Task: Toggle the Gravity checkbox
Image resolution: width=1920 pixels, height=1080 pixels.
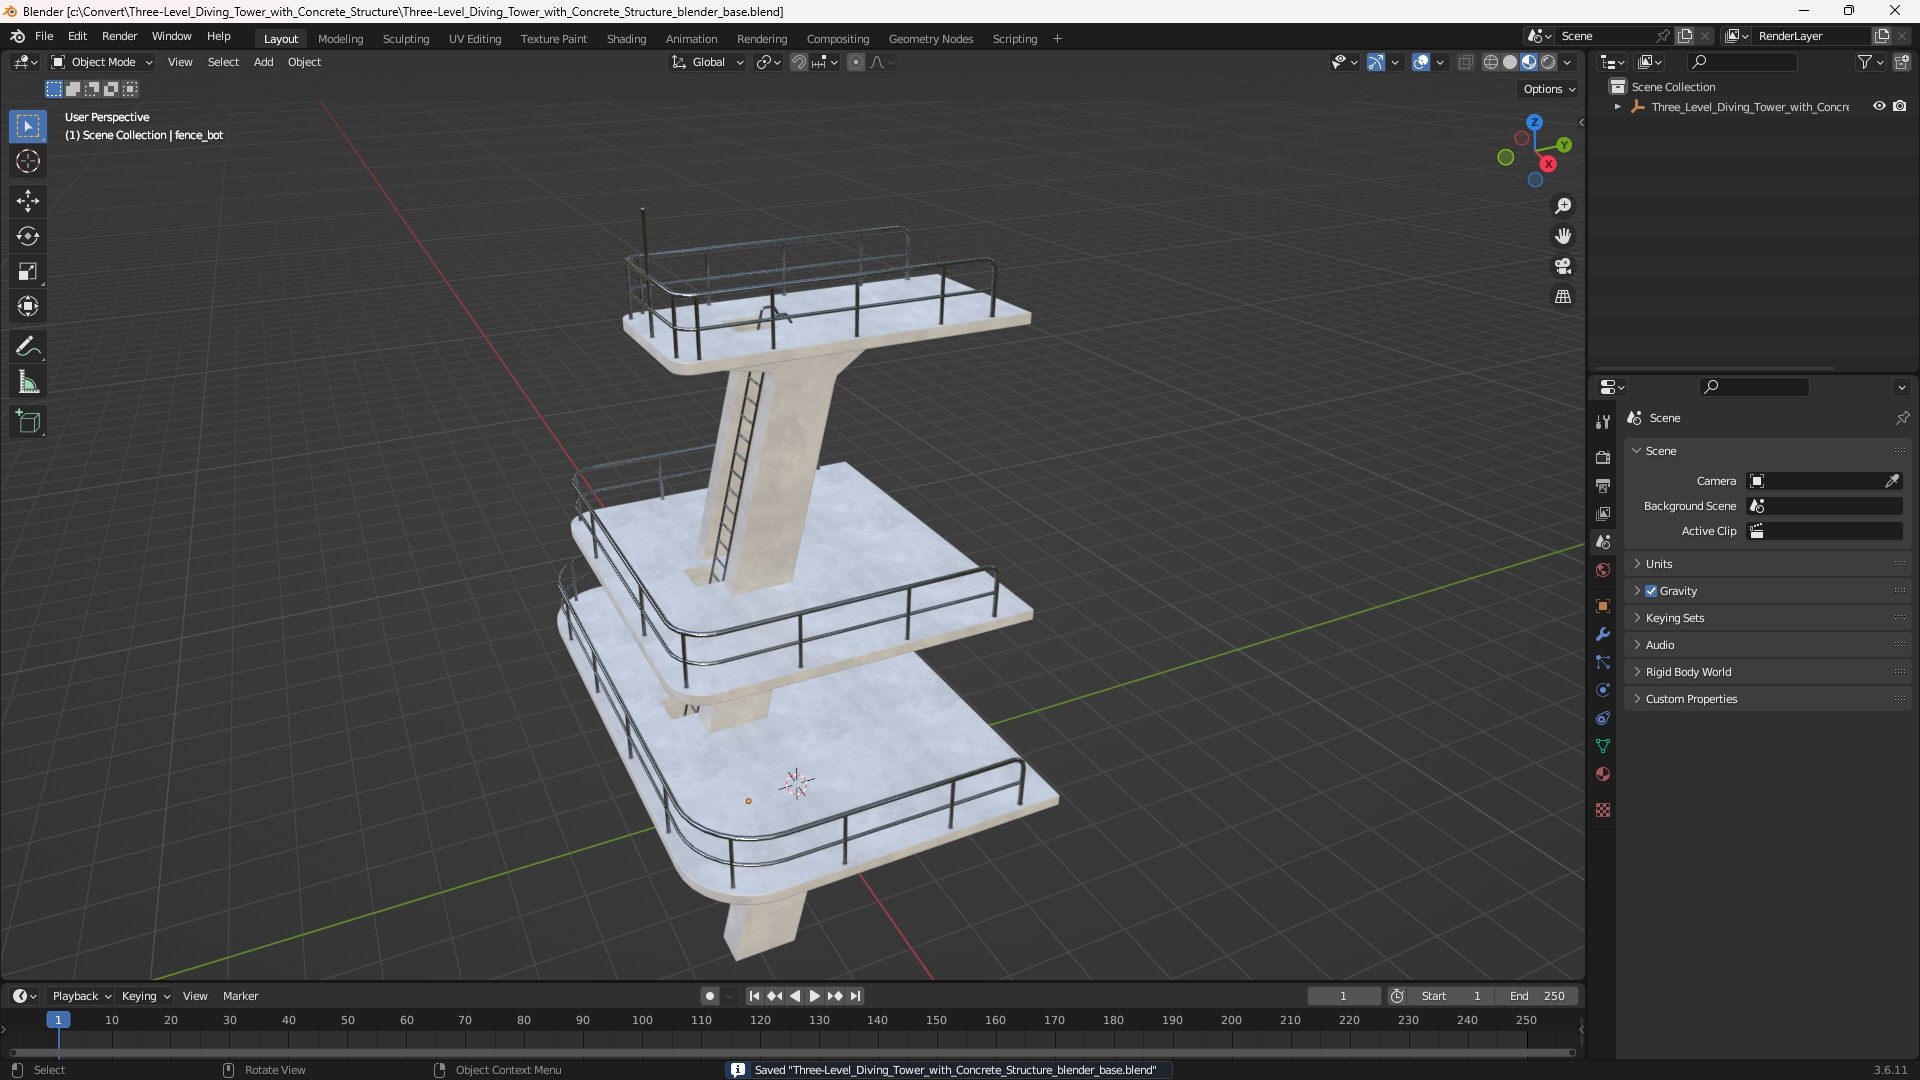Action: tap(1651, 591)
